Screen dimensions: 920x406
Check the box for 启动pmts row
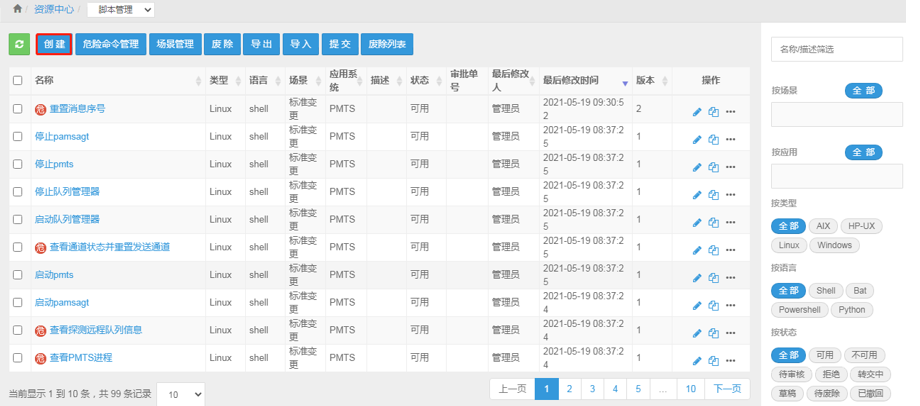coord(18,275)
